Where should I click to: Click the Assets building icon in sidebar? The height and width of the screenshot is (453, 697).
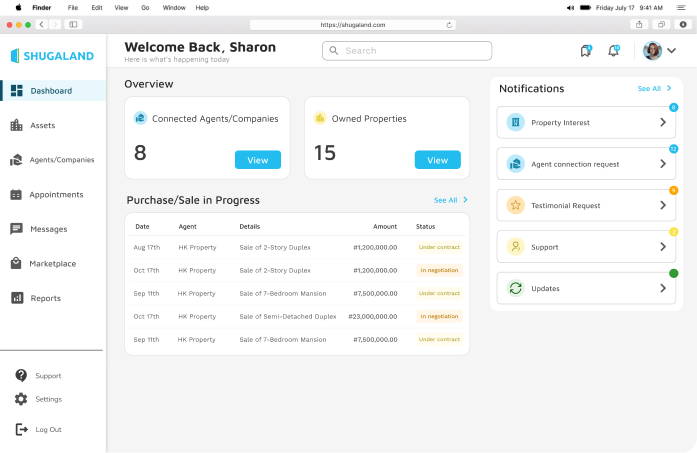click(16, 125)
